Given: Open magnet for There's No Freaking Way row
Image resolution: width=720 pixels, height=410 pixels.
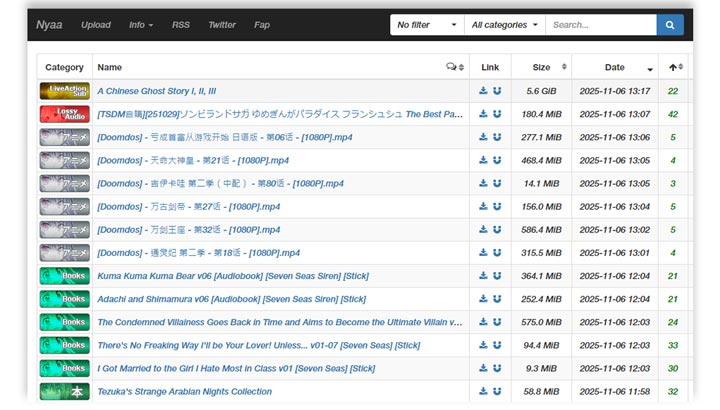Looking at the screenshot, I should (x=497, y=345).
